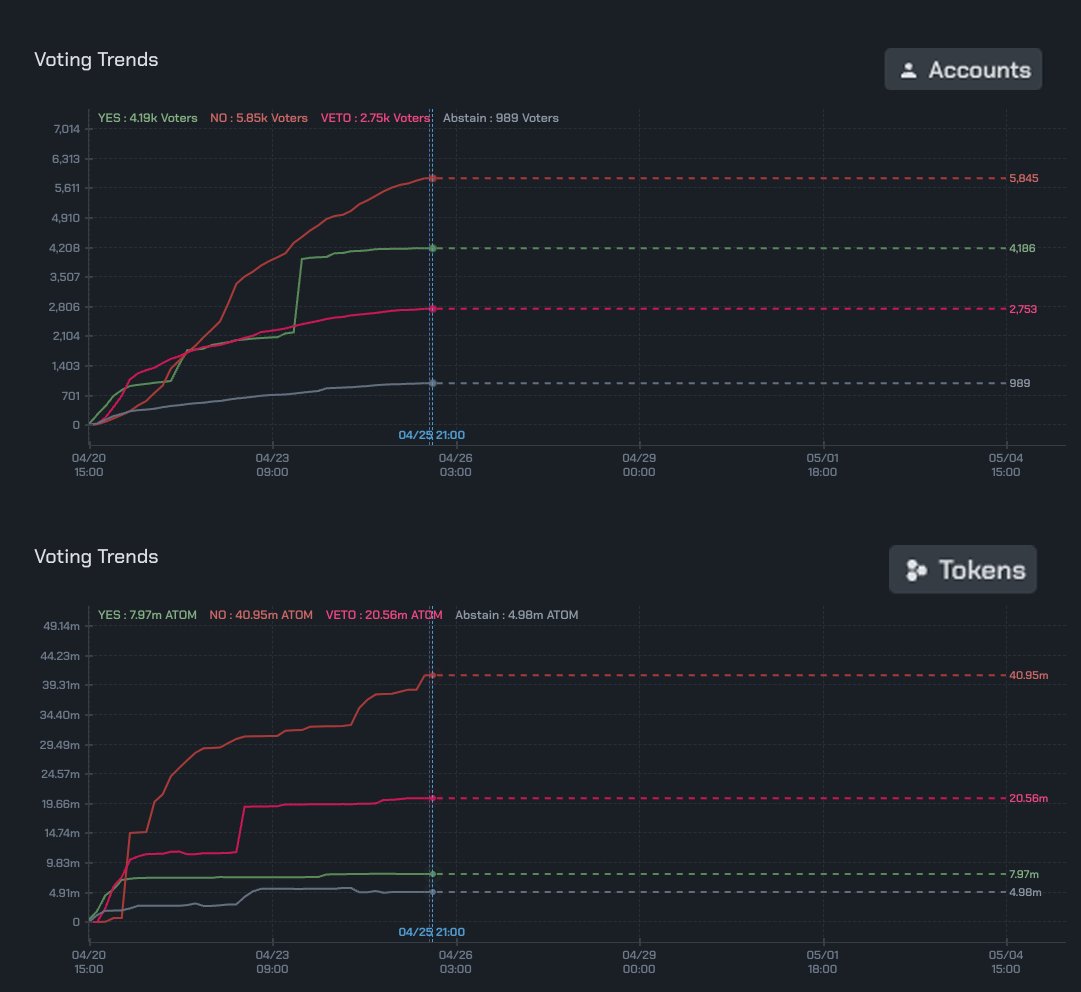Switch to the Tokens voting view

click(963, 568)
